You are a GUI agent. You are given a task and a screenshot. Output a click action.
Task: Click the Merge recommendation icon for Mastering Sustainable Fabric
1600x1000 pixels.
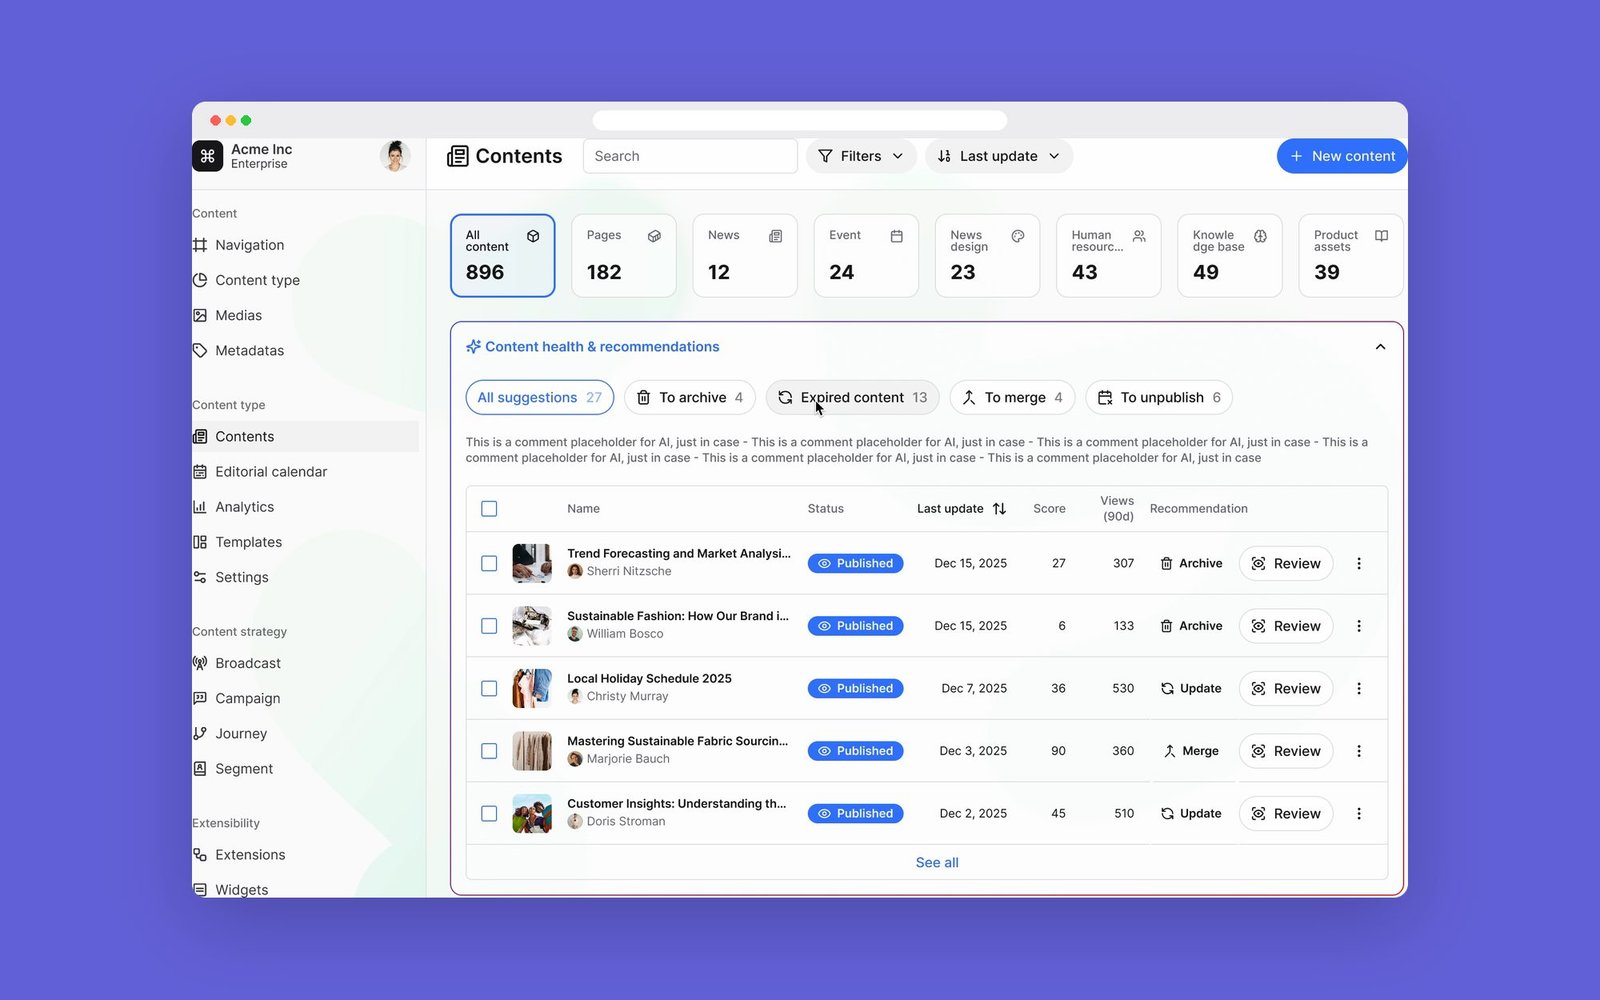click(x=1169, y=751)
